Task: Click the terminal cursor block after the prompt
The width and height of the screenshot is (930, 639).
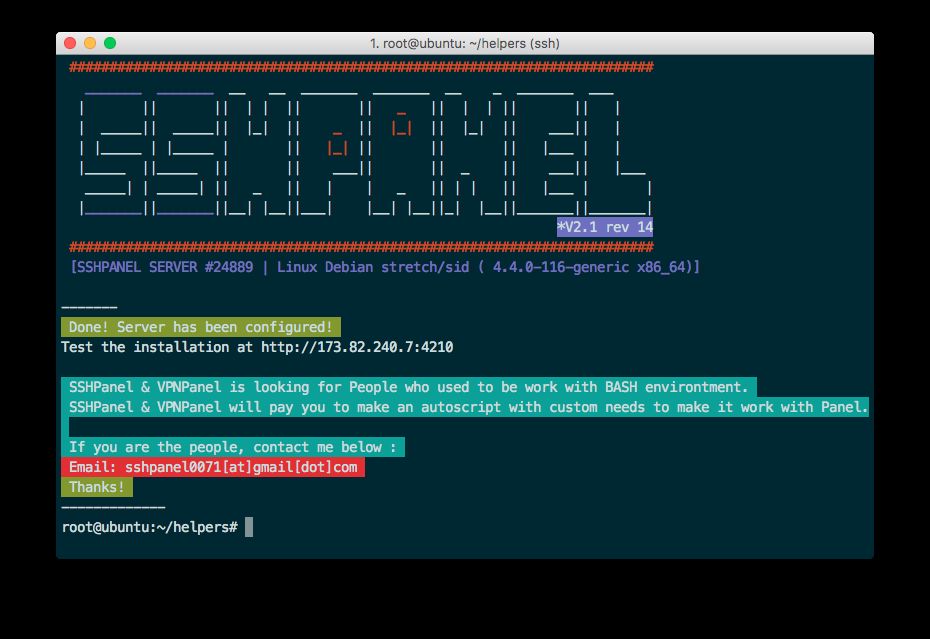Action: 249,527
